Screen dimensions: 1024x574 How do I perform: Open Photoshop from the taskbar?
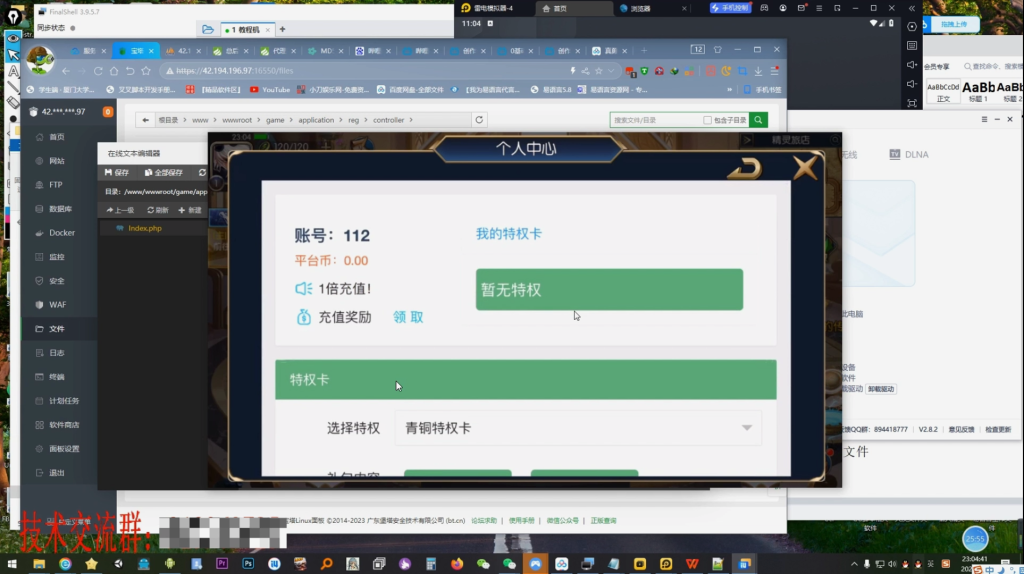pos(248,564)
